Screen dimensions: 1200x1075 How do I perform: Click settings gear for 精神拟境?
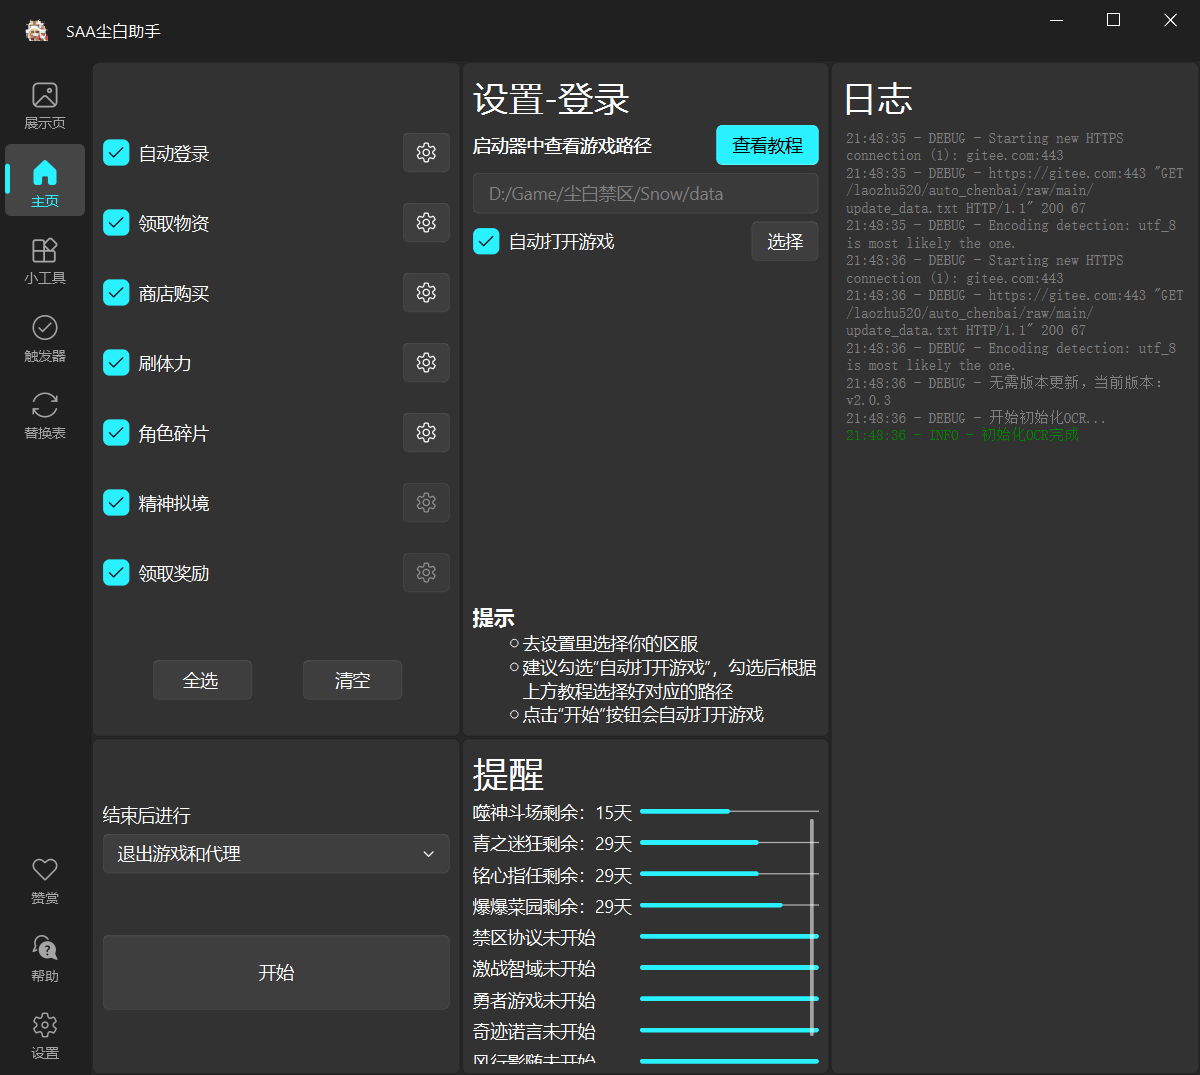pyautogui.click(x=426, y=503)
